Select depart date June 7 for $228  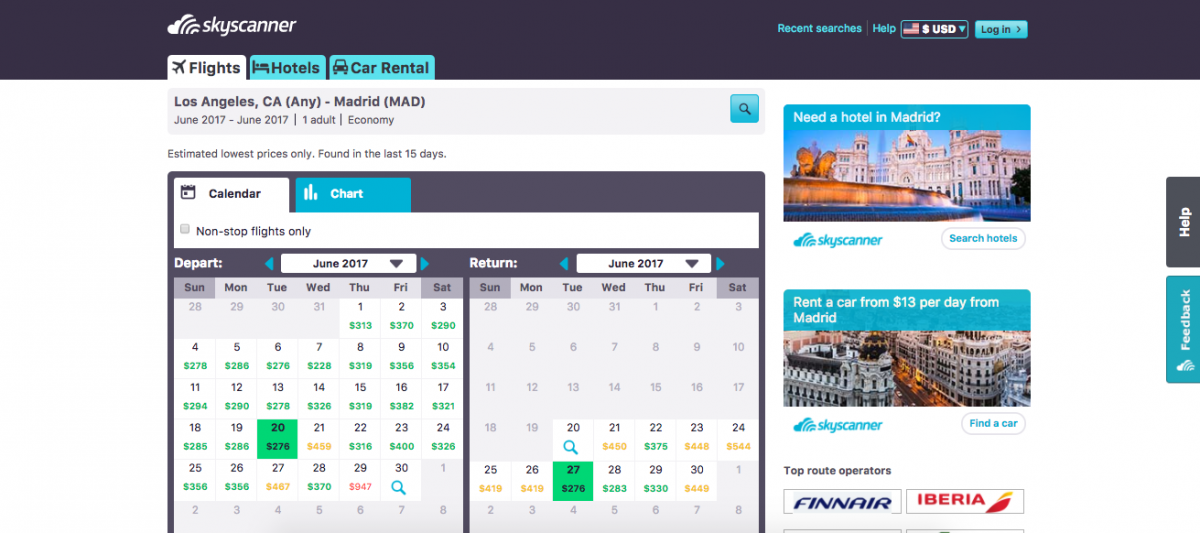[x=319, y=356]
